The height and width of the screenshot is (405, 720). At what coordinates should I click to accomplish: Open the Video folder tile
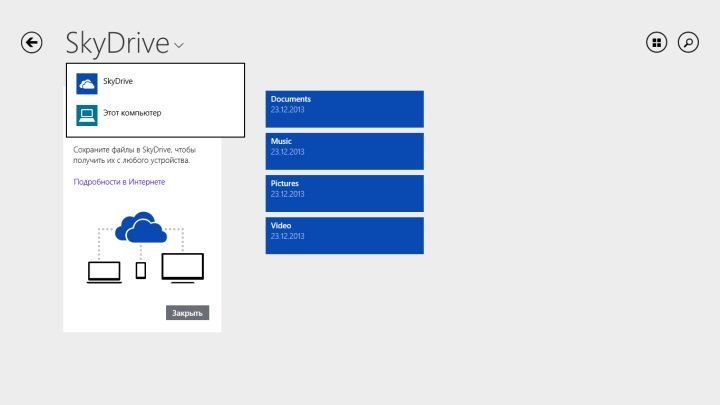coord(344,236)
